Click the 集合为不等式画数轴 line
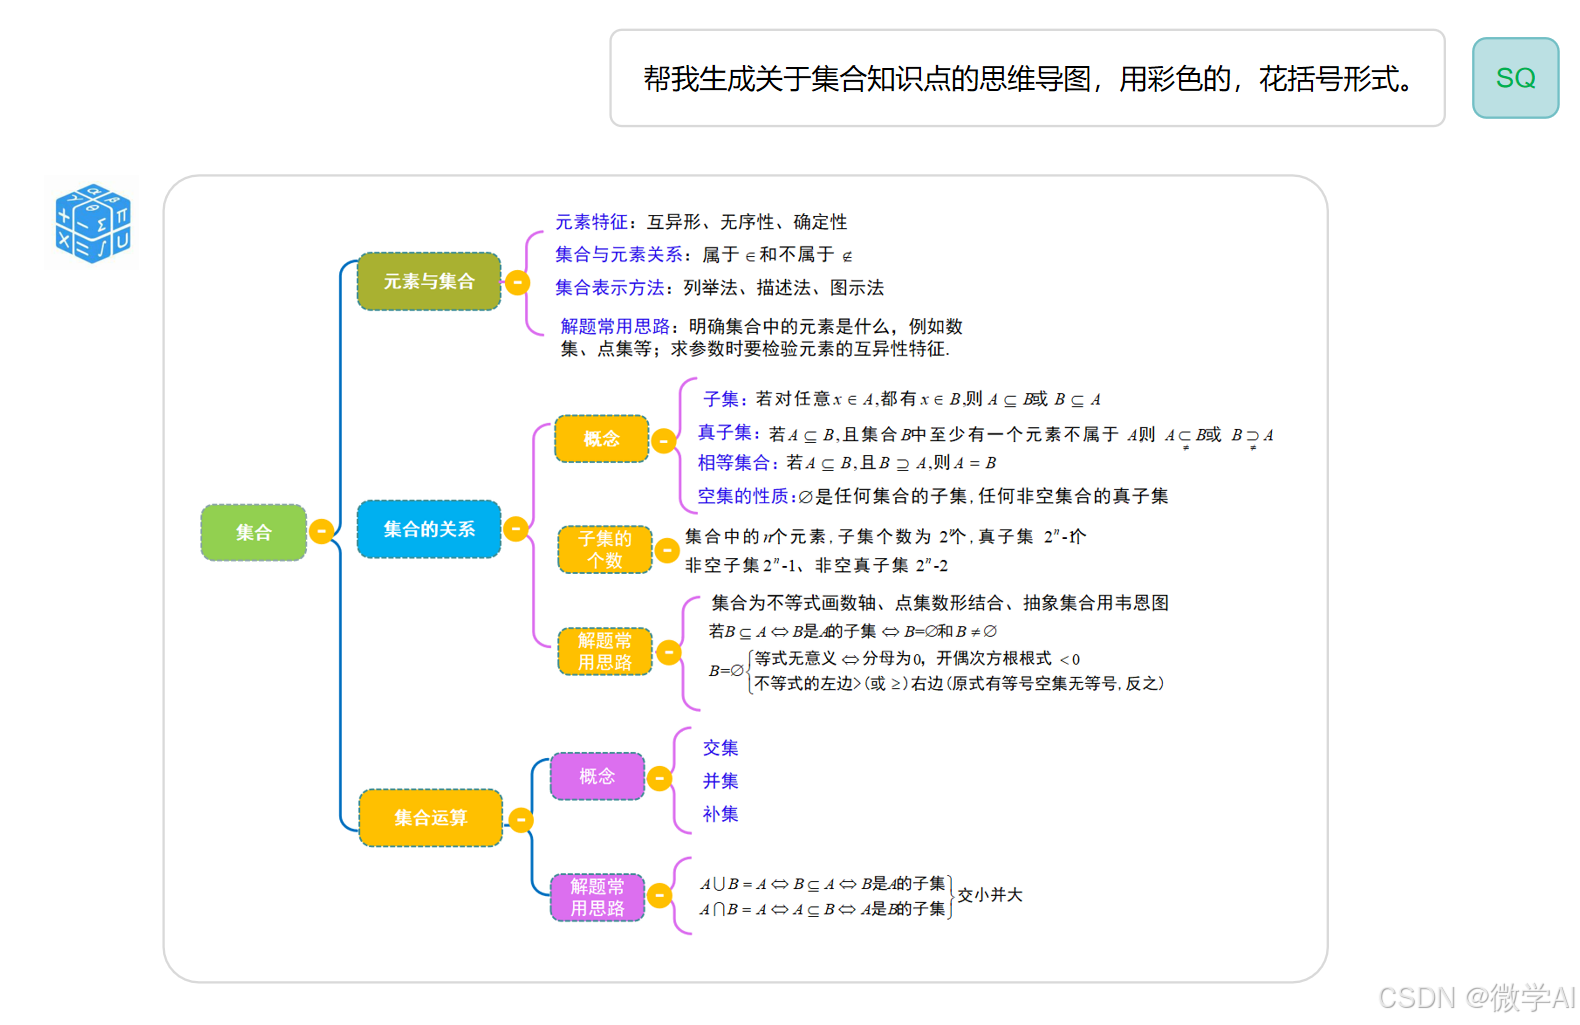 pos(940,603)
